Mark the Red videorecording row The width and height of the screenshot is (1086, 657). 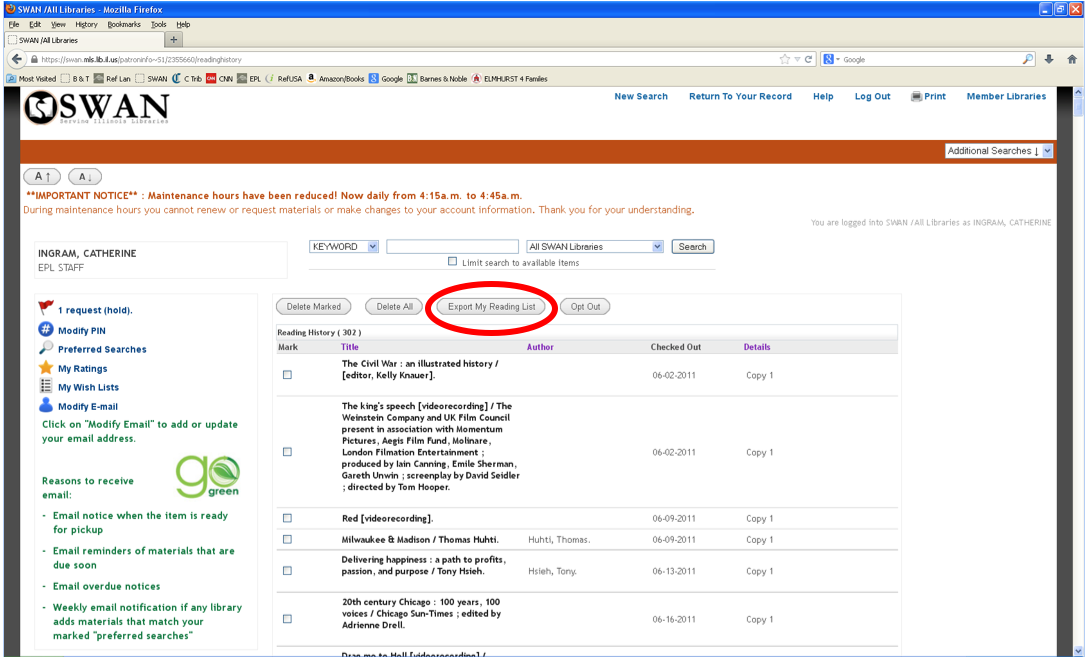[287, 518]
